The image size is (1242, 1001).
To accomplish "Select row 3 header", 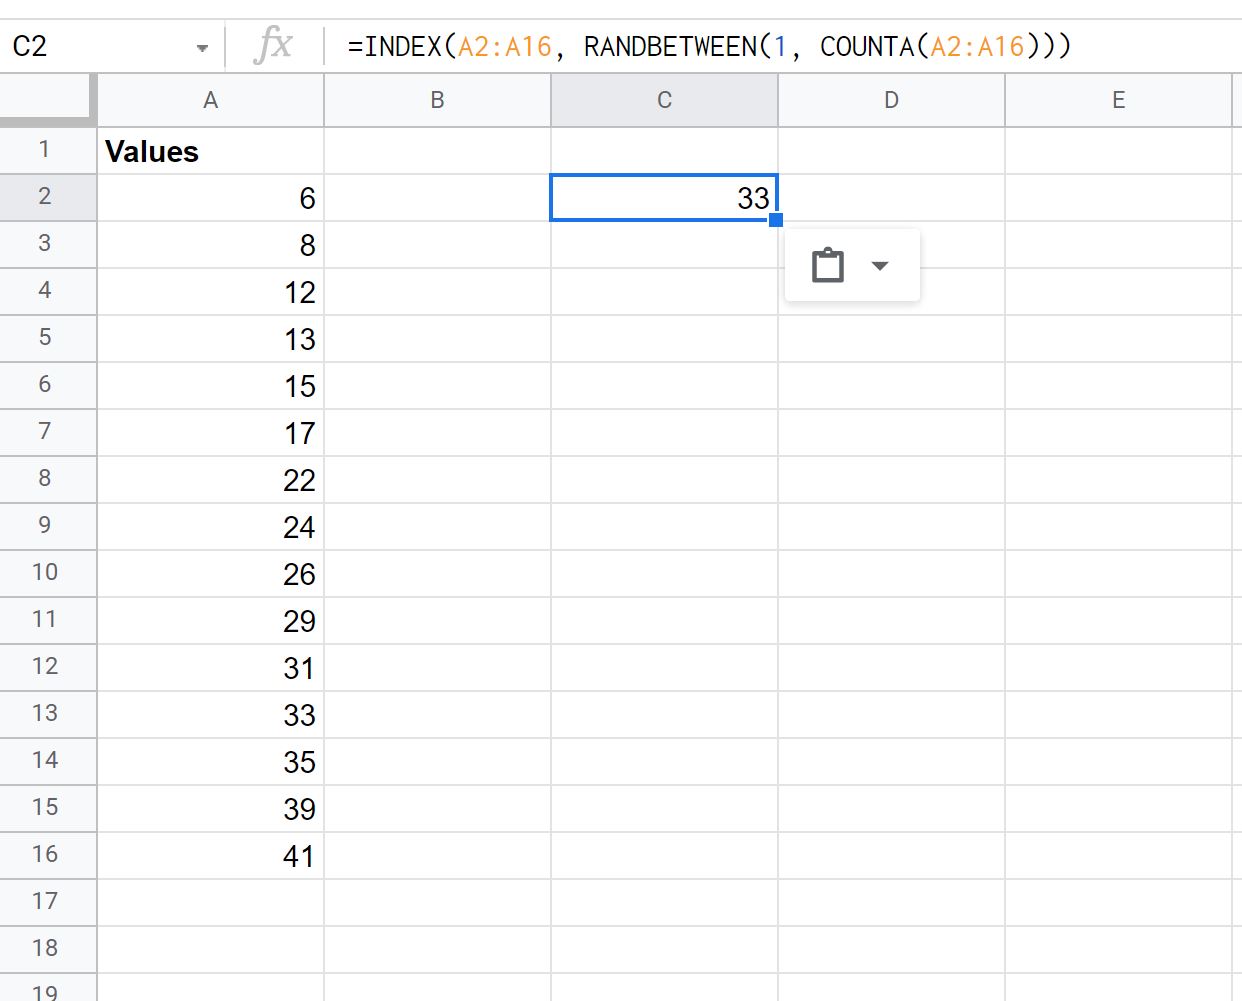I will (x=48, y=244).
